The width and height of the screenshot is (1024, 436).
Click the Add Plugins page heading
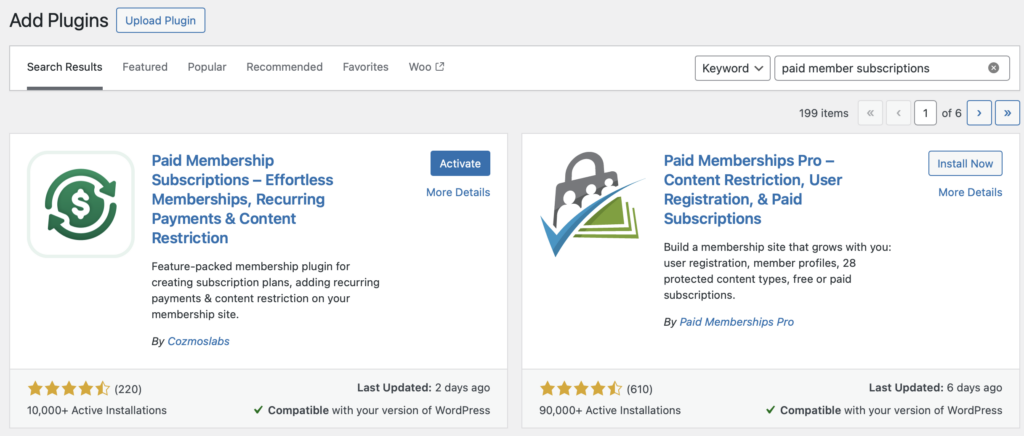[59, 20]
